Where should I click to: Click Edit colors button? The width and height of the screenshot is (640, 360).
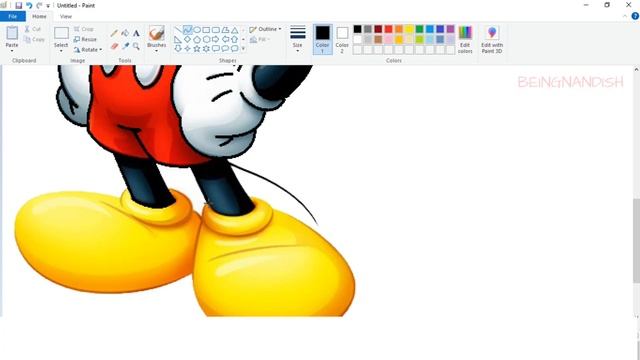465,39
